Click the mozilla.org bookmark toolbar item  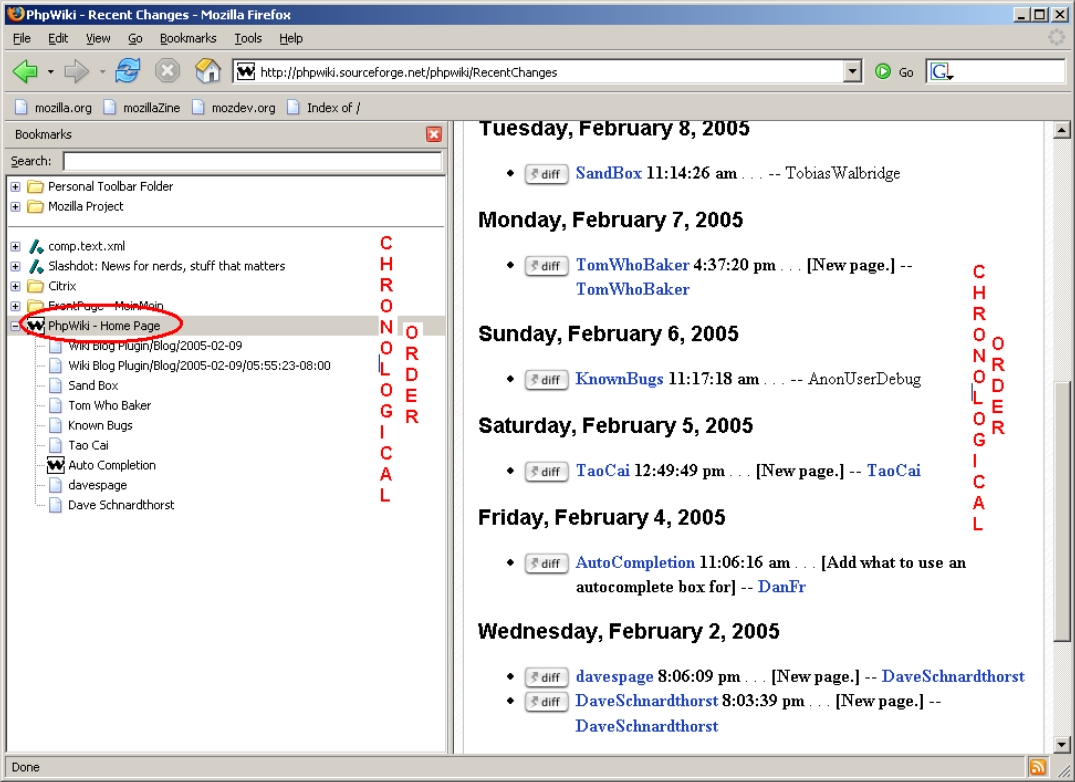53,108
